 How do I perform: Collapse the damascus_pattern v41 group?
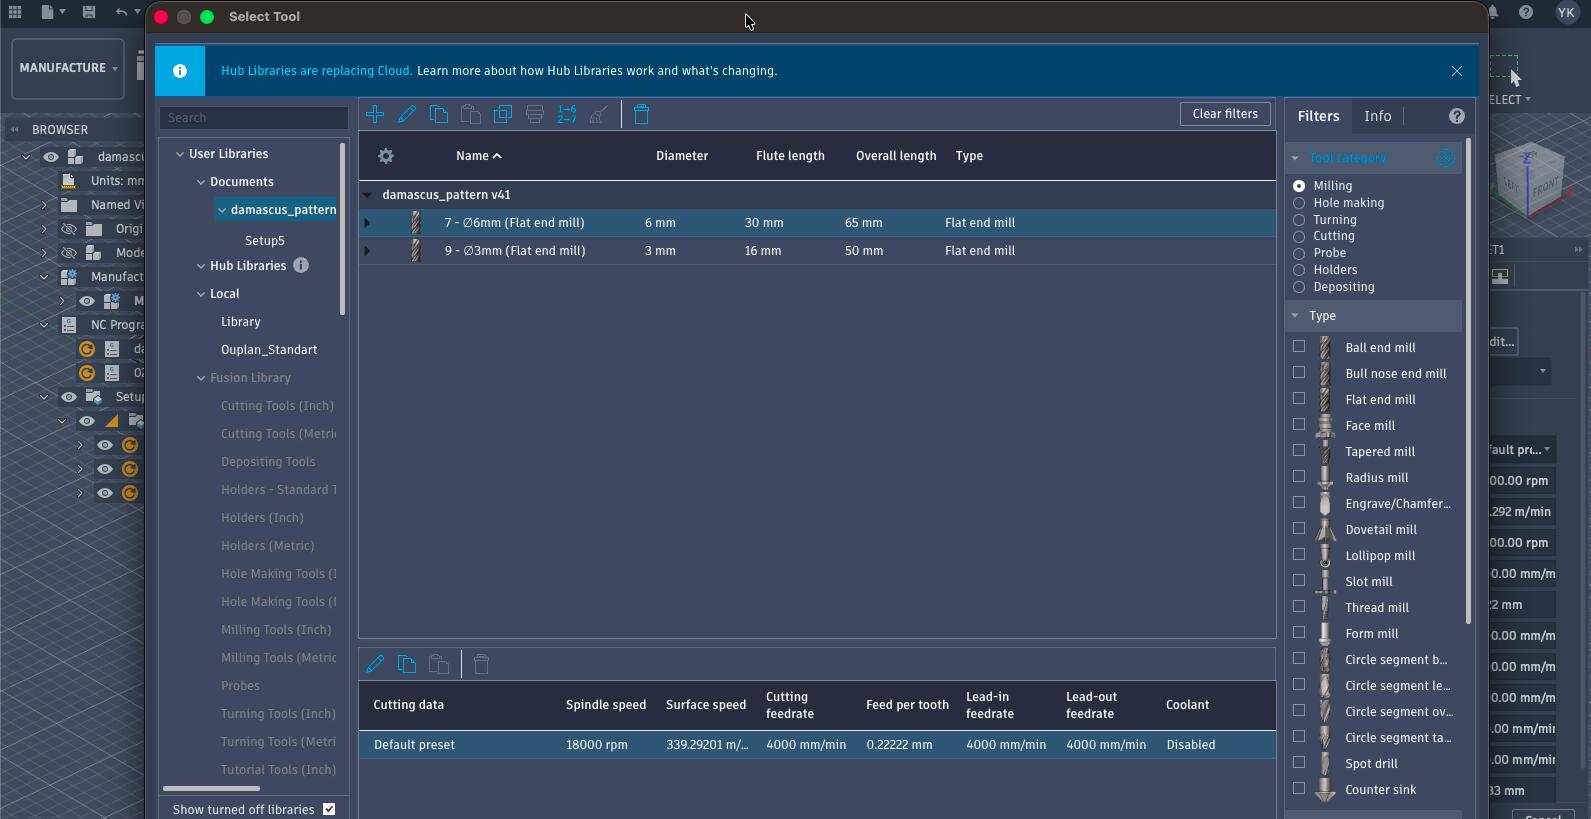[x=367, y=195]
